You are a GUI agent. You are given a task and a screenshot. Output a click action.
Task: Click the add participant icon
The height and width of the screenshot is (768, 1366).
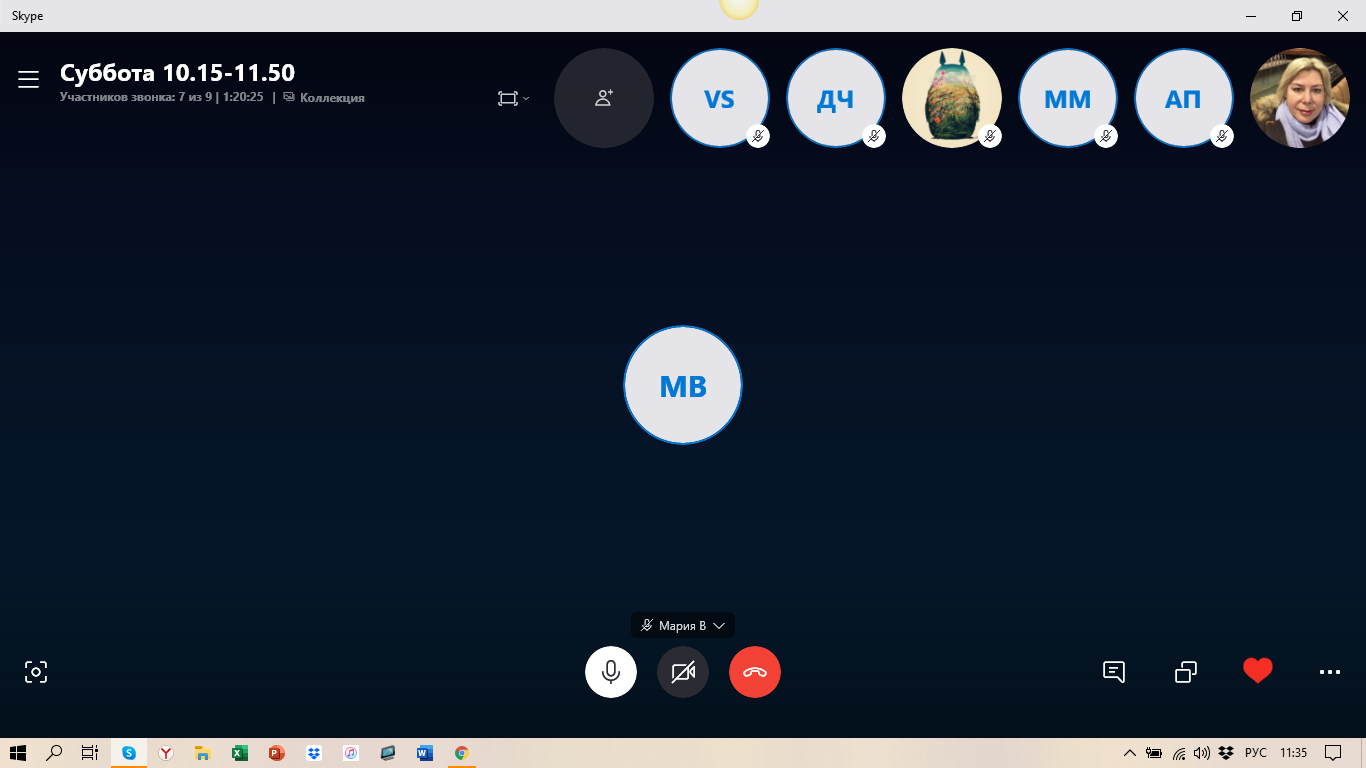[604, 98]
